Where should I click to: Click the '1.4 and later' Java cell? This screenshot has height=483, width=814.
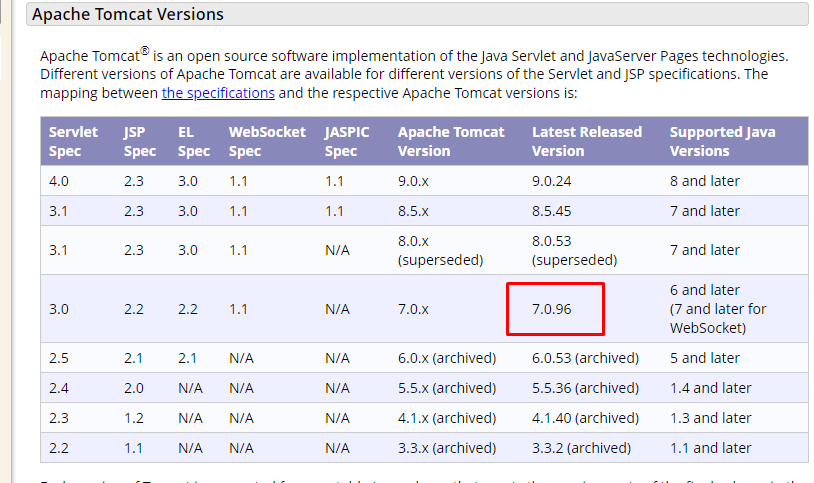[710, 388]
